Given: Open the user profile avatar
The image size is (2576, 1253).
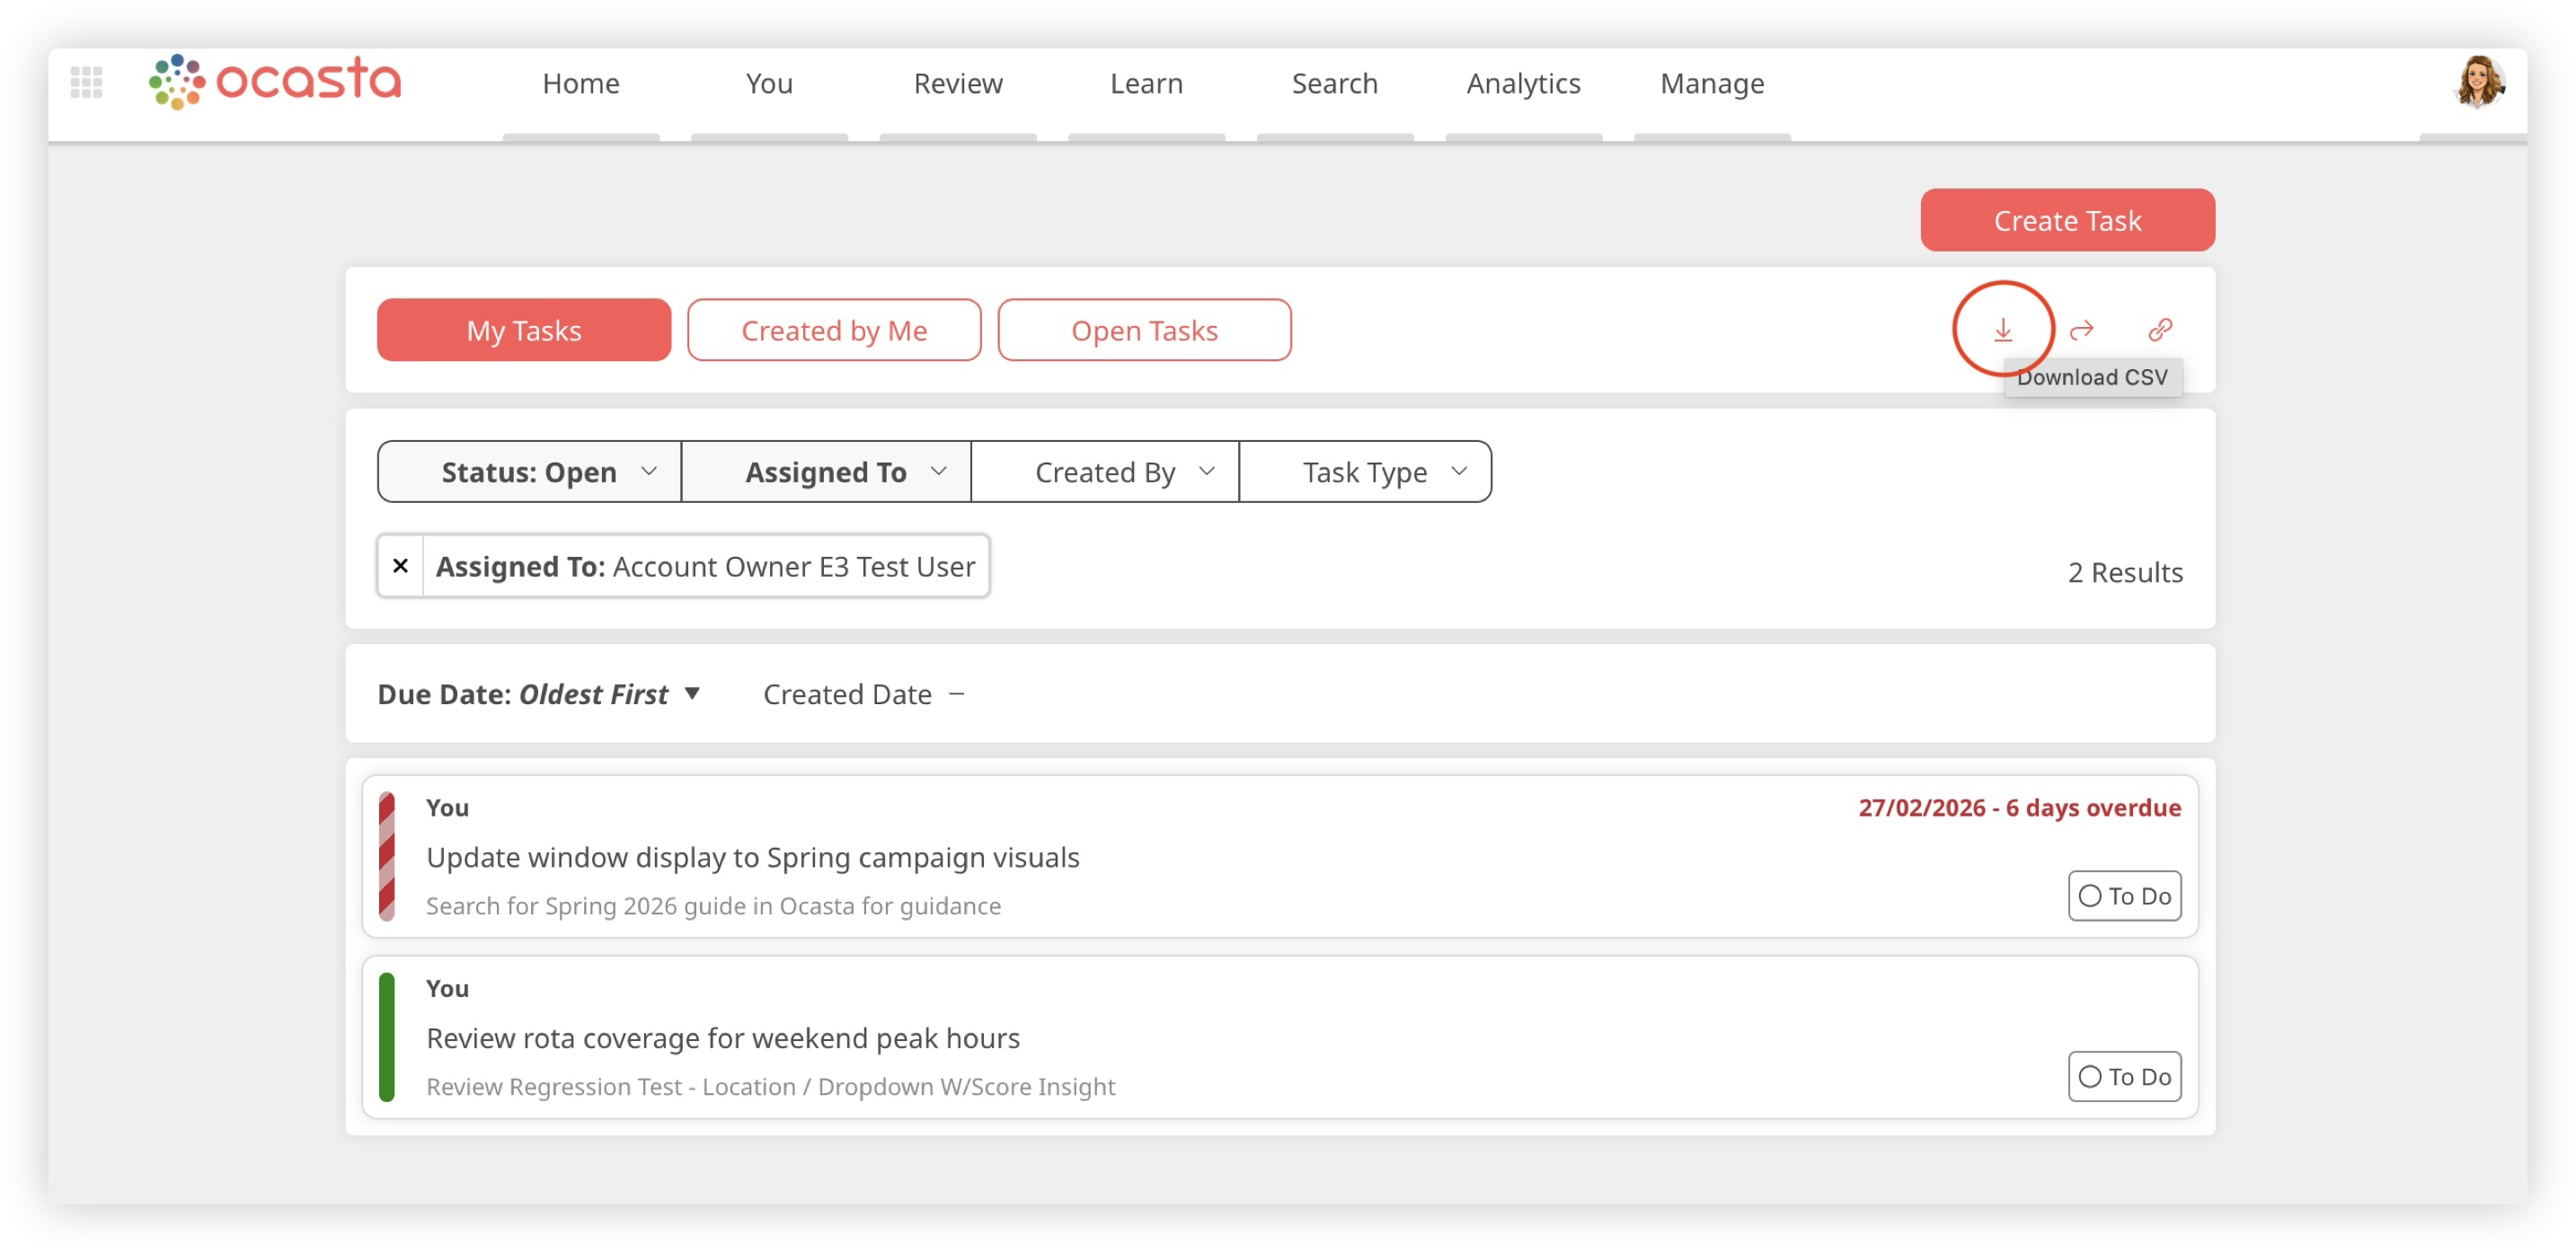Looking at the screenshot, I should (2478, 82).
